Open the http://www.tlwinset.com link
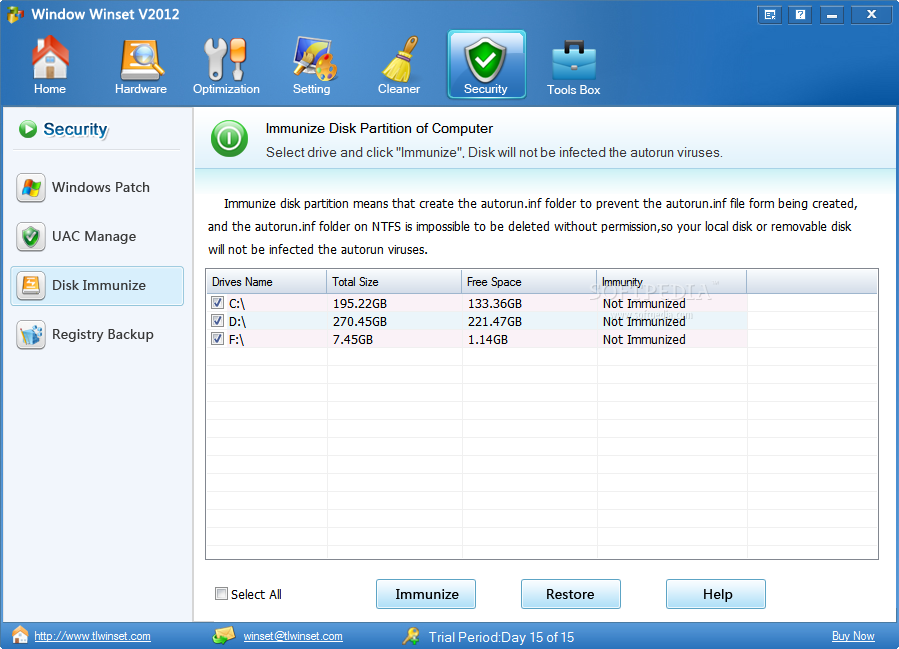Screen dimensions: 899x649 pyautogui.click(x=92, y=636)
